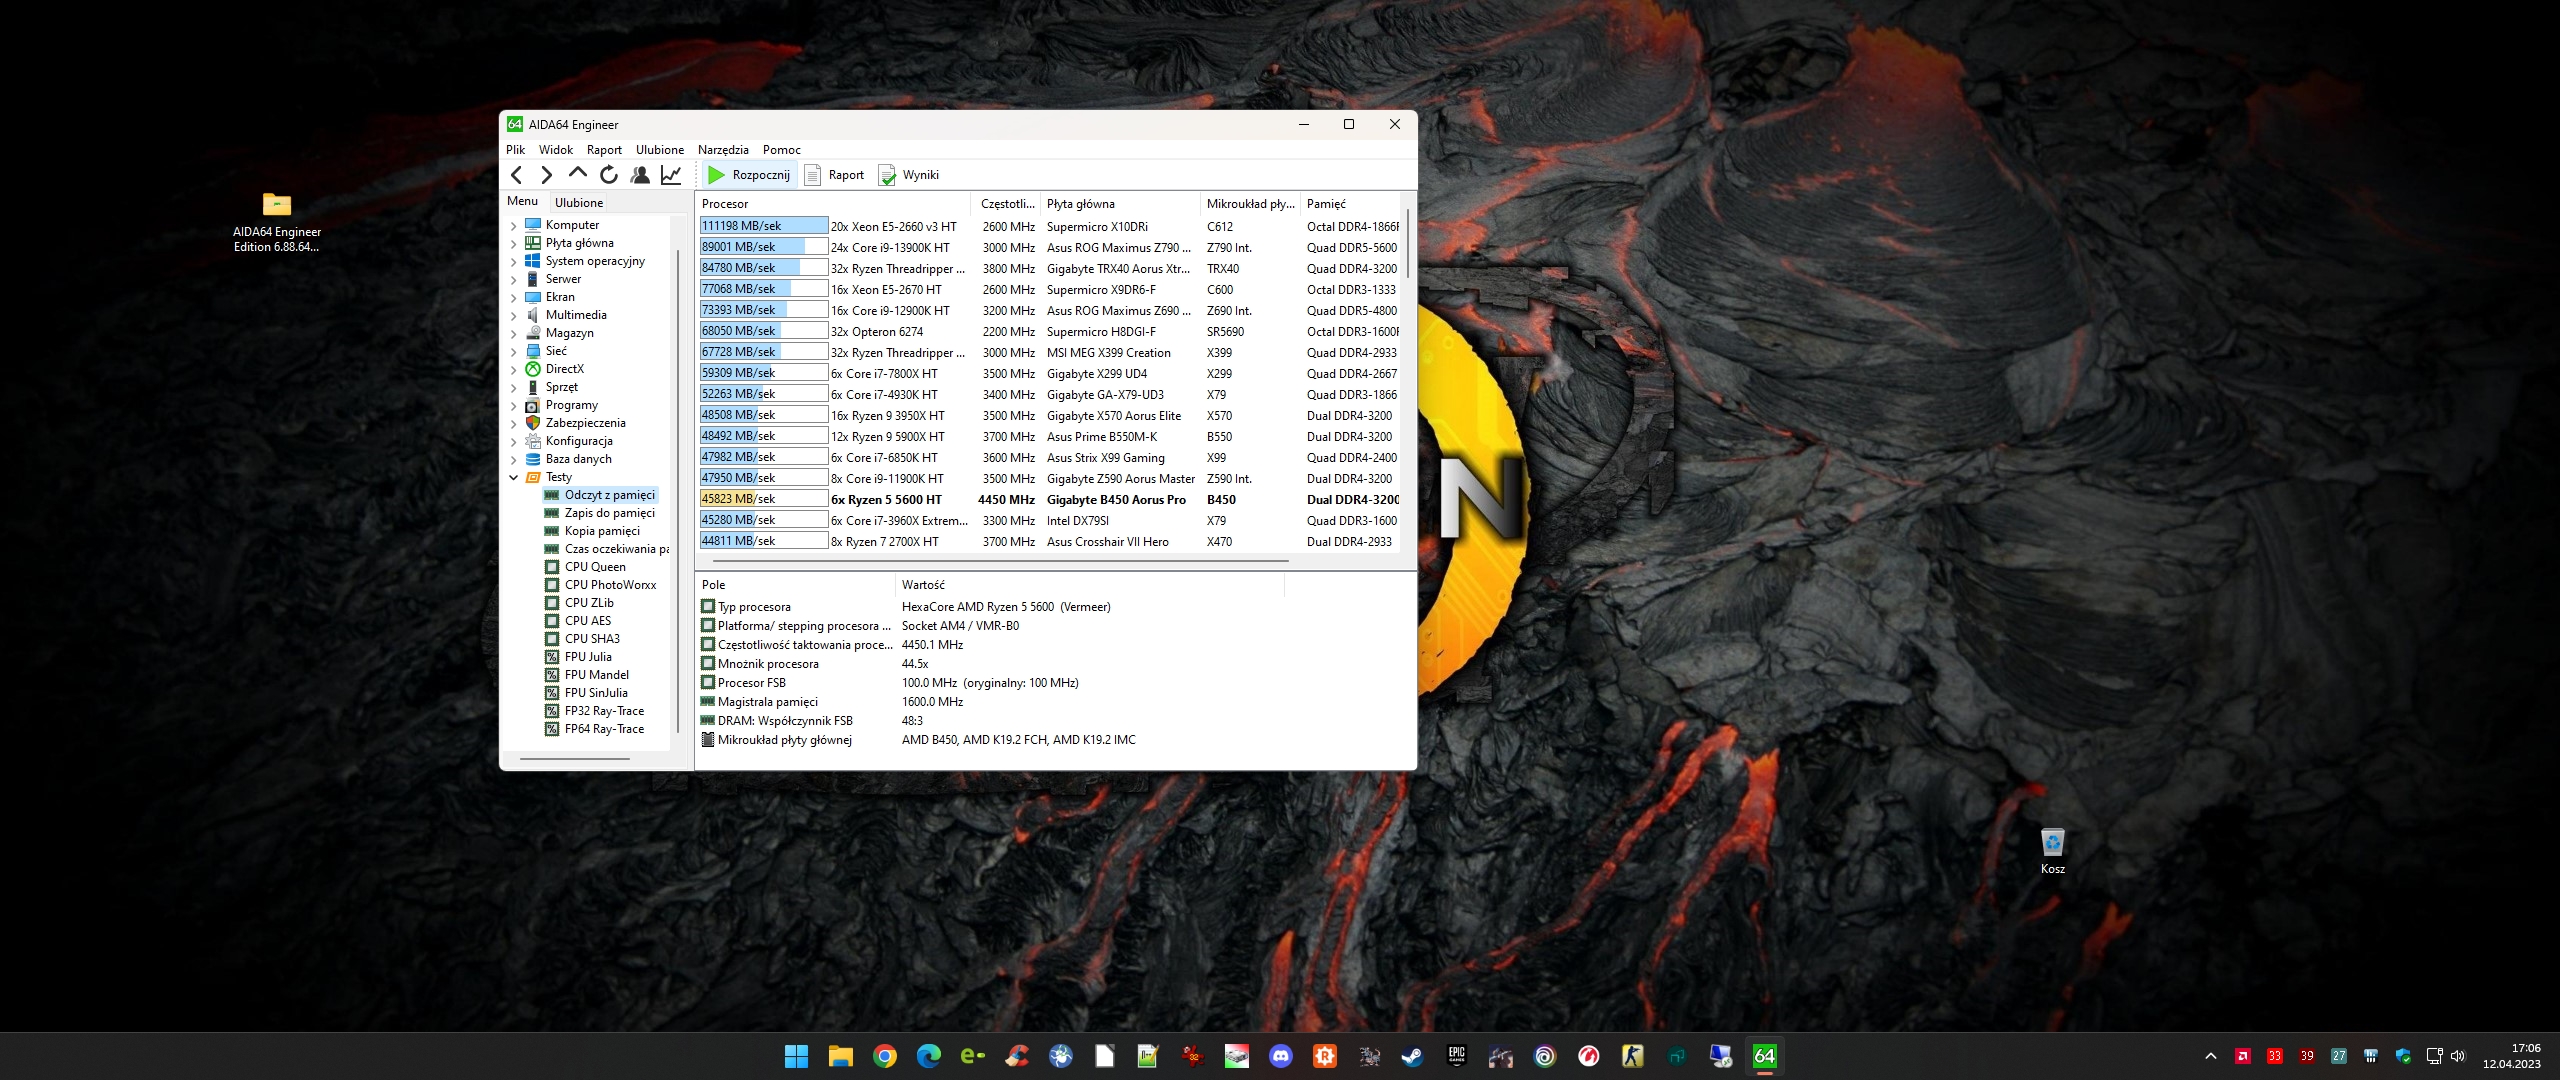The width and height of the screenshot is (2560, 1080).
Task: Open the user profile icon in the toolbar
Action: 640,175
